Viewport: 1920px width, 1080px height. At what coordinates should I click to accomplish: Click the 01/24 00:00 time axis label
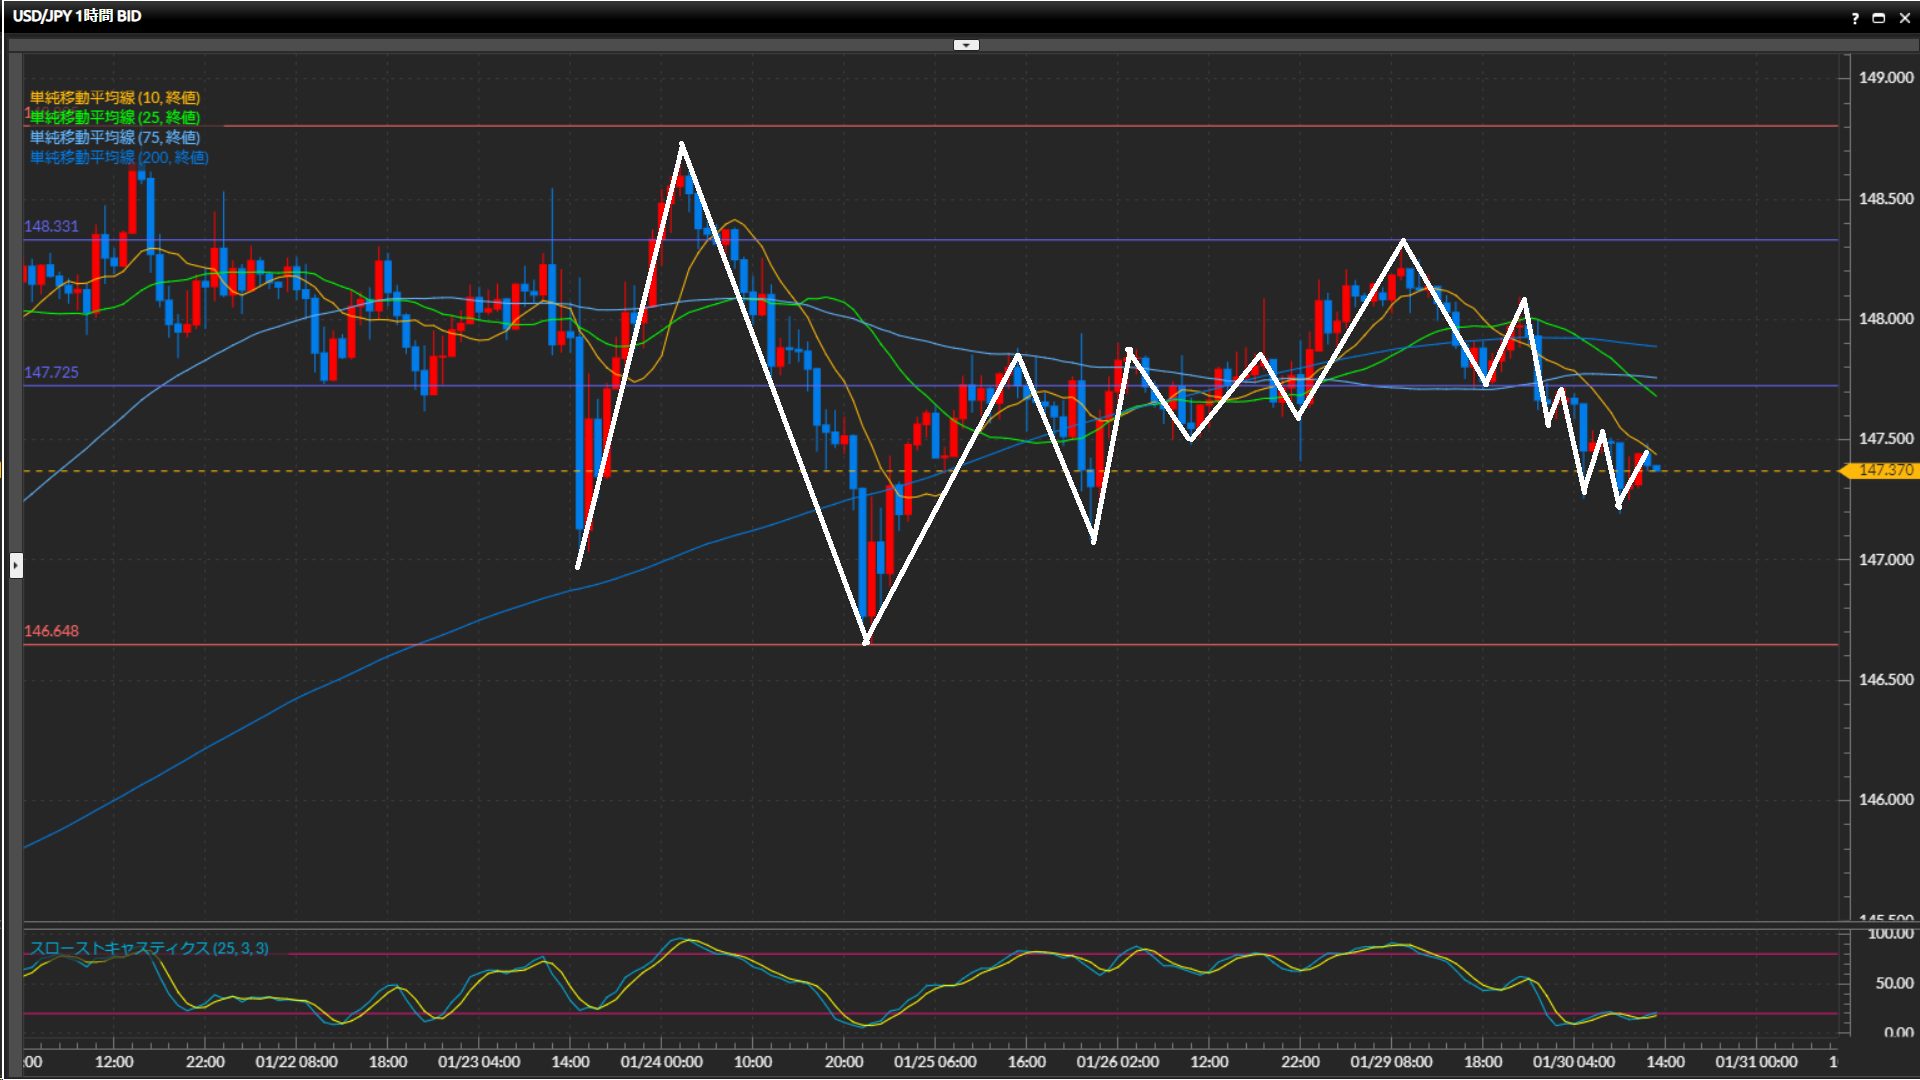[661, 1062]
